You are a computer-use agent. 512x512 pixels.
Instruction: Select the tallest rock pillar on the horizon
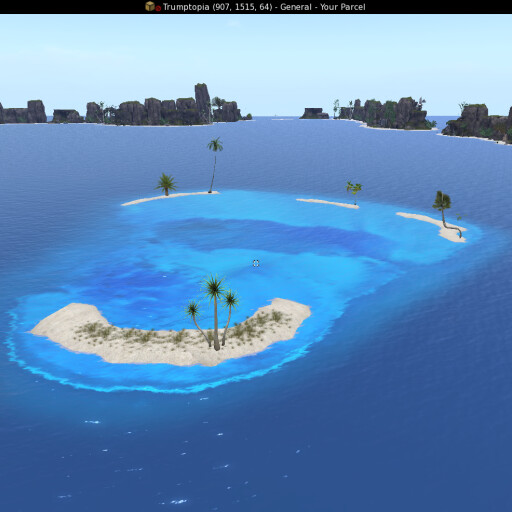(203, 102)
